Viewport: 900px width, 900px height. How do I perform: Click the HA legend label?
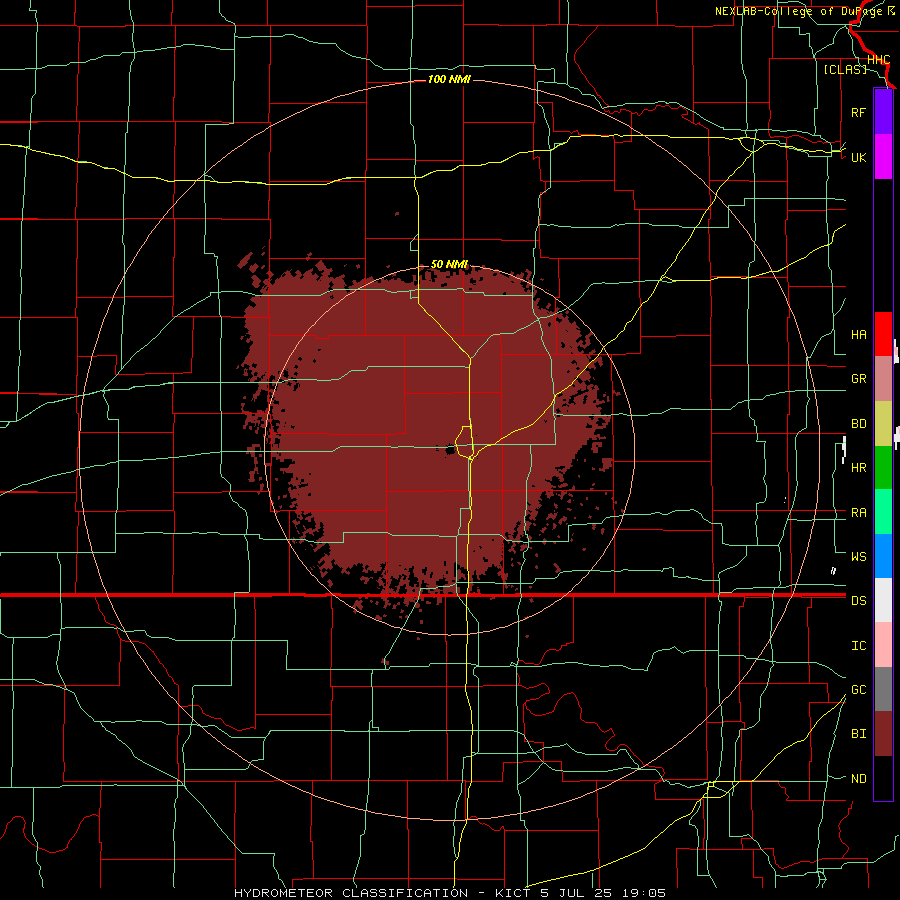[x=858, y=334]
